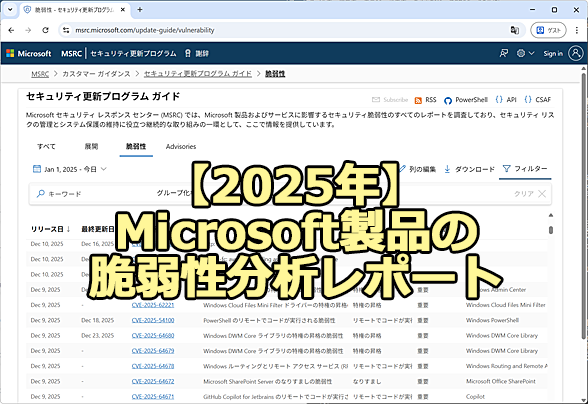Viewport: 588px width, 404px height.
Task: Open the 謝辞 acknowledgements link
Action: point(197,54)
